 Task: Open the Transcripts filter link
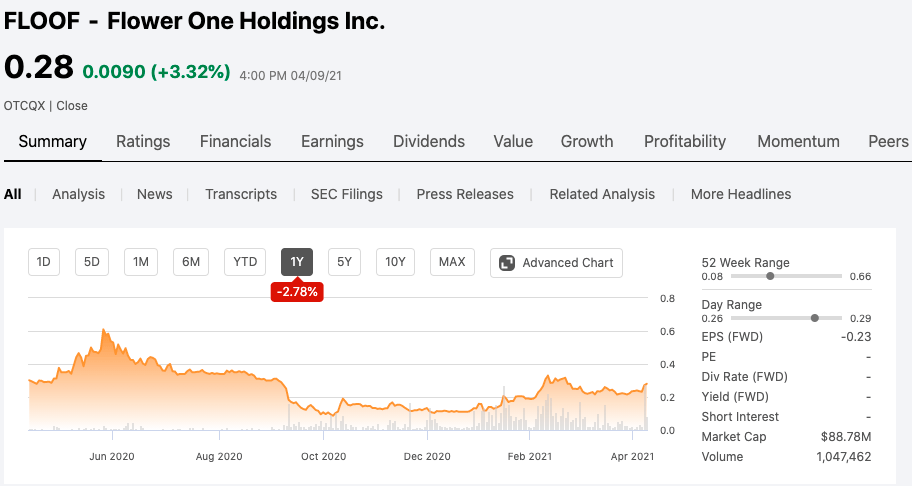[241, 194]
